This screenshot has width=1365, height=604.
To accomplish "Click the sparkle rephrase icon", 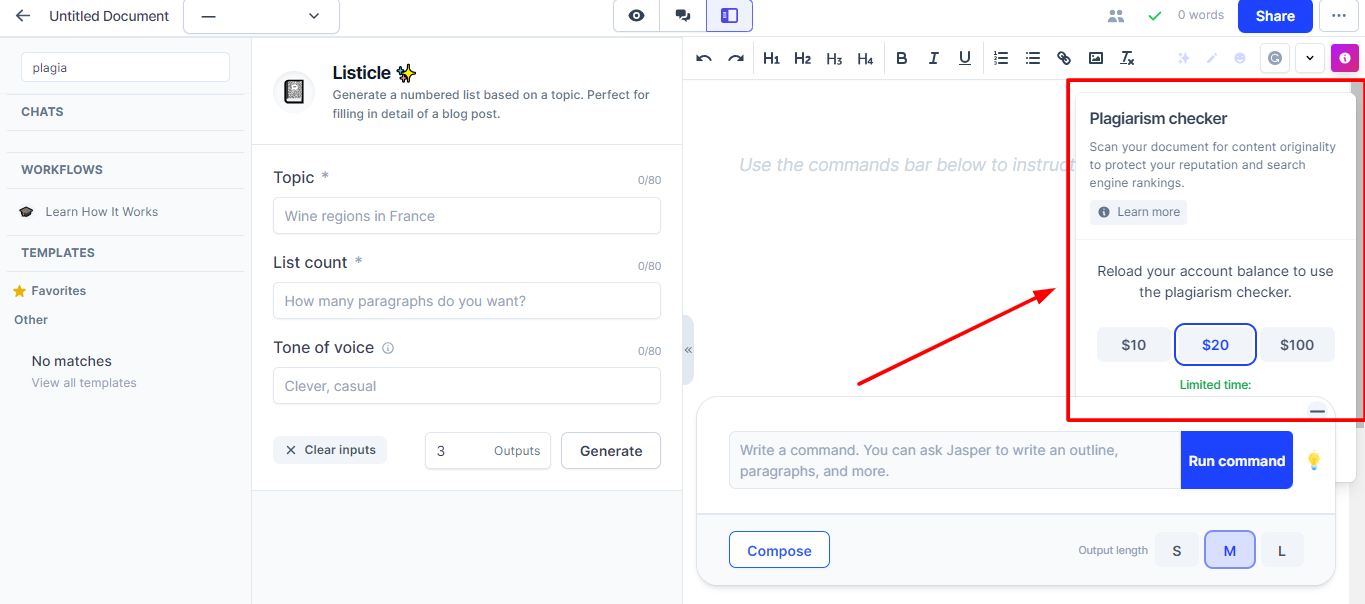I will click(x=1184, y=58).
